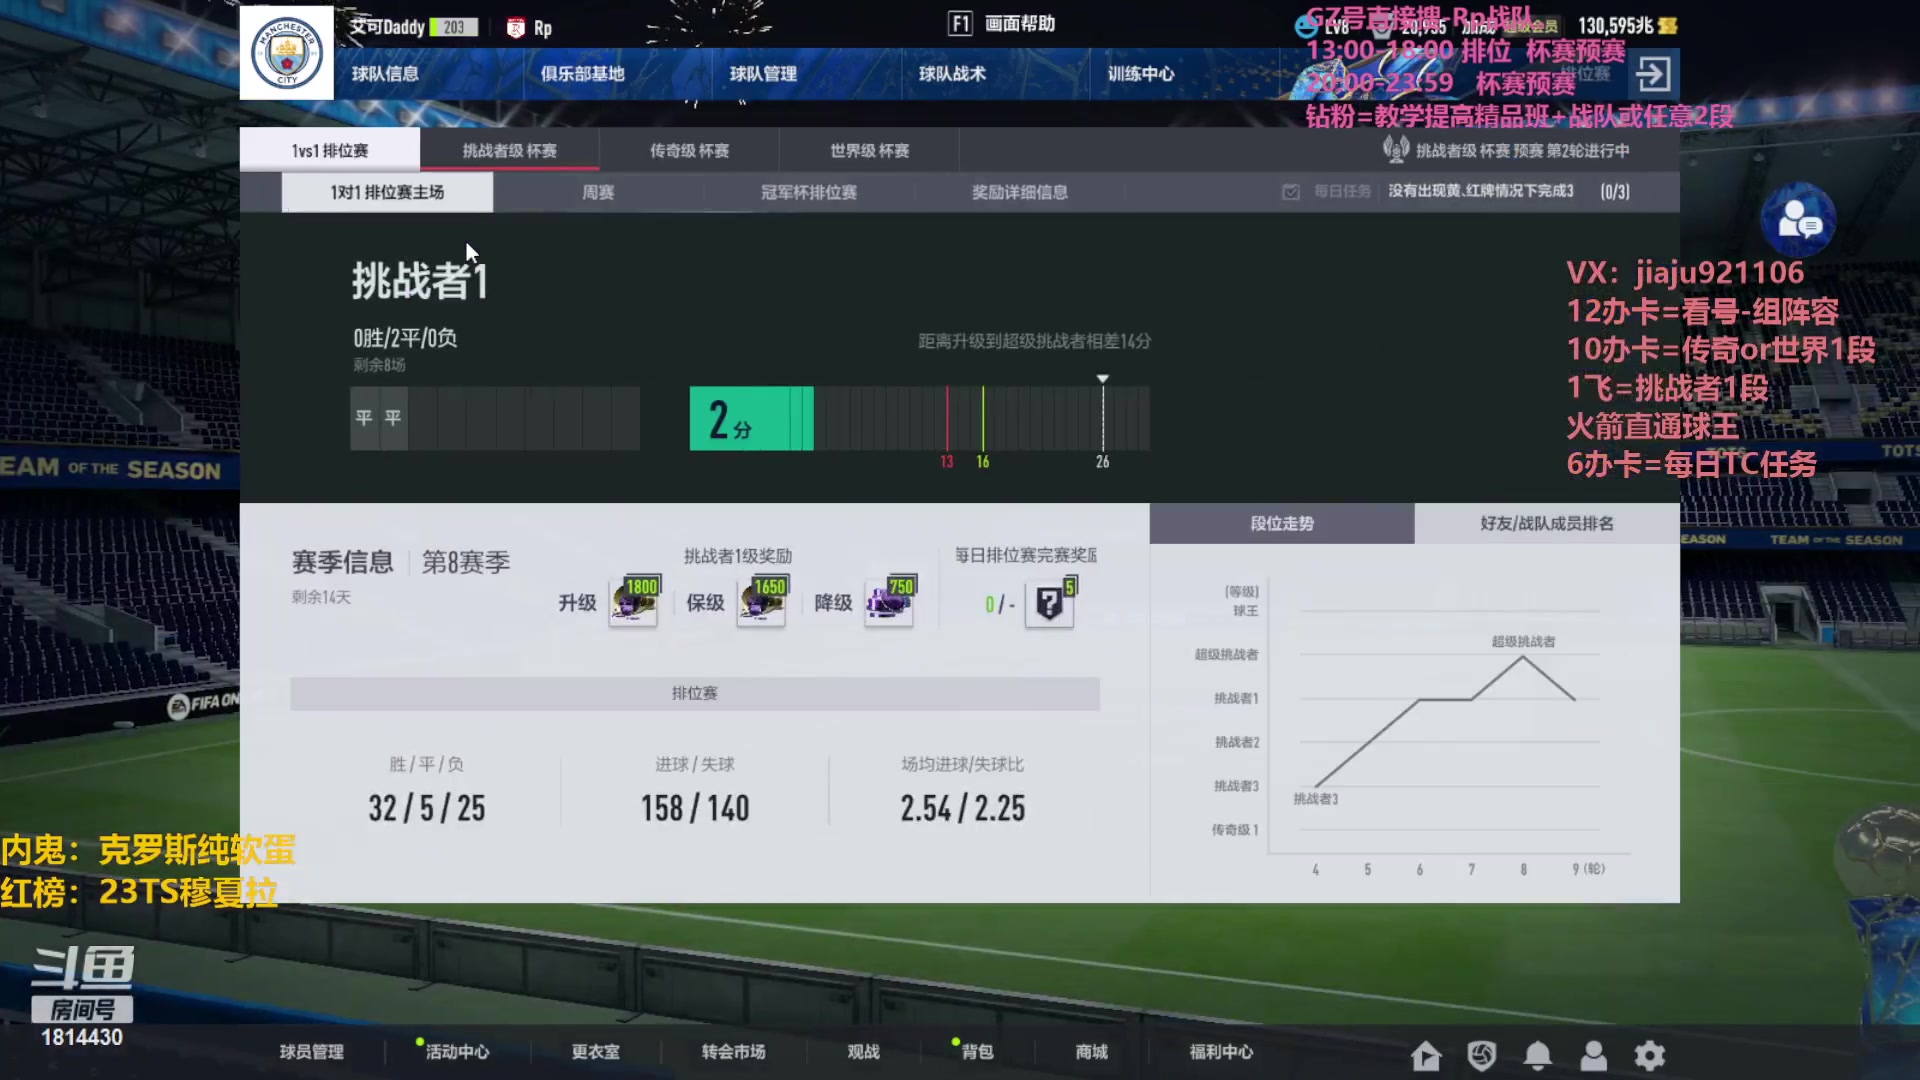Click the blue chat/friends icon on right edge
Screen dimensions: 1920x1080
(x=1800, y=215)
